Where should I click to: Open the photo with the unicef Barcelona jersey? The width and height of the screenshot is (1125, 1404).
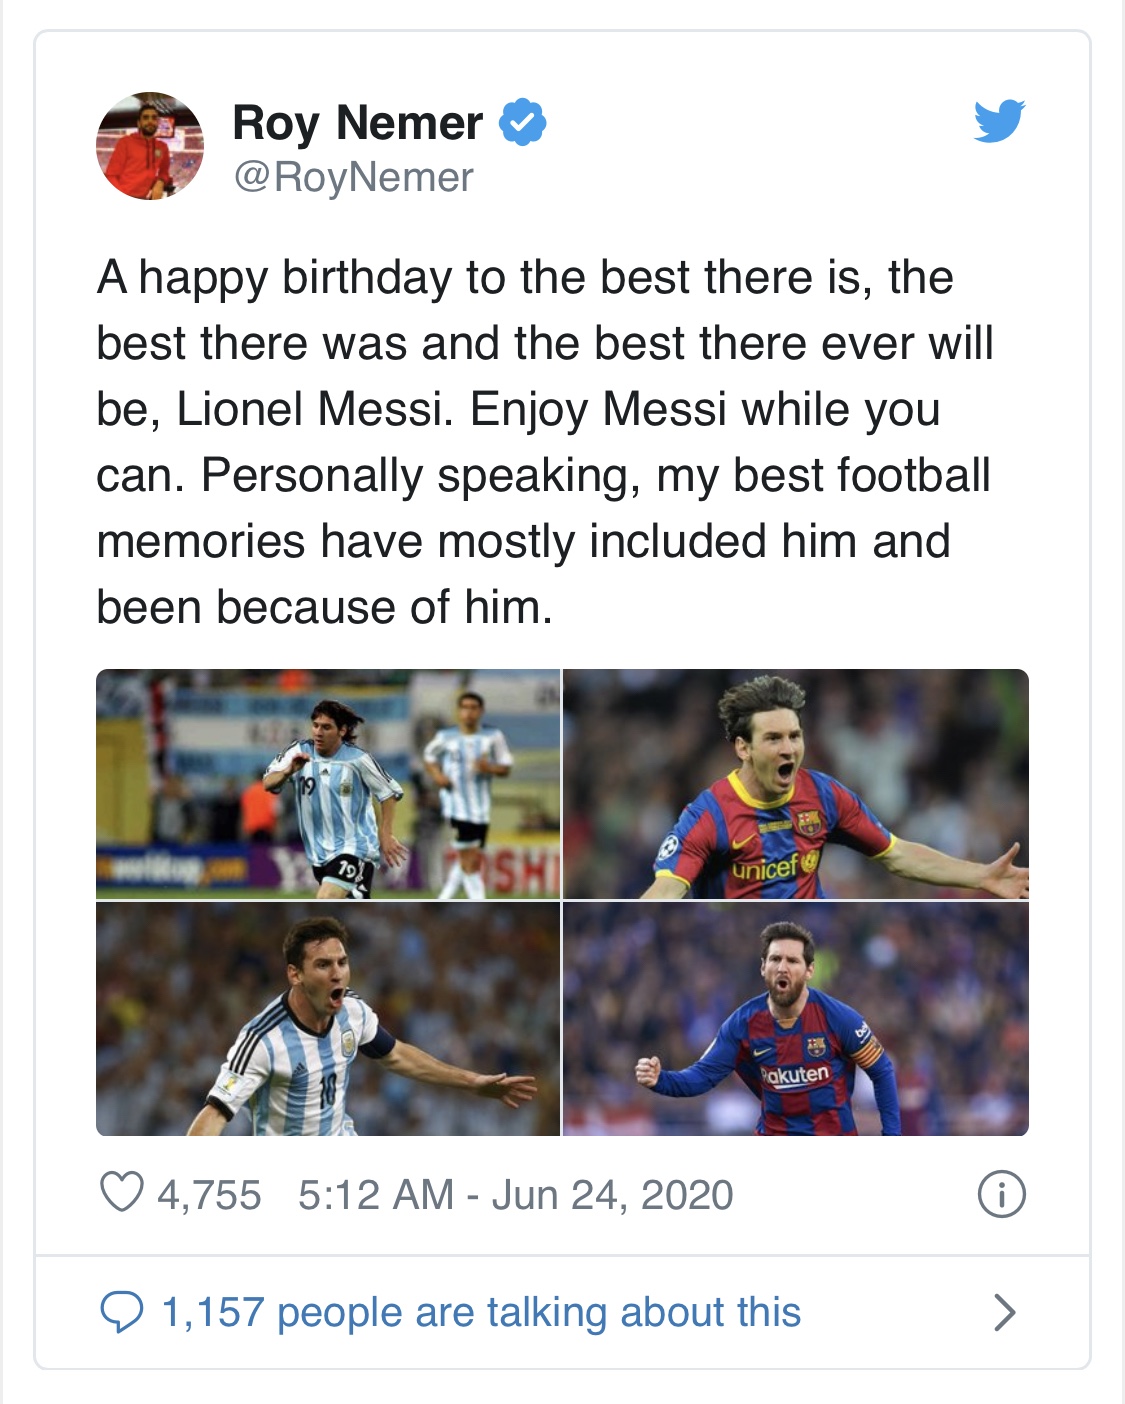click(796, 784)
